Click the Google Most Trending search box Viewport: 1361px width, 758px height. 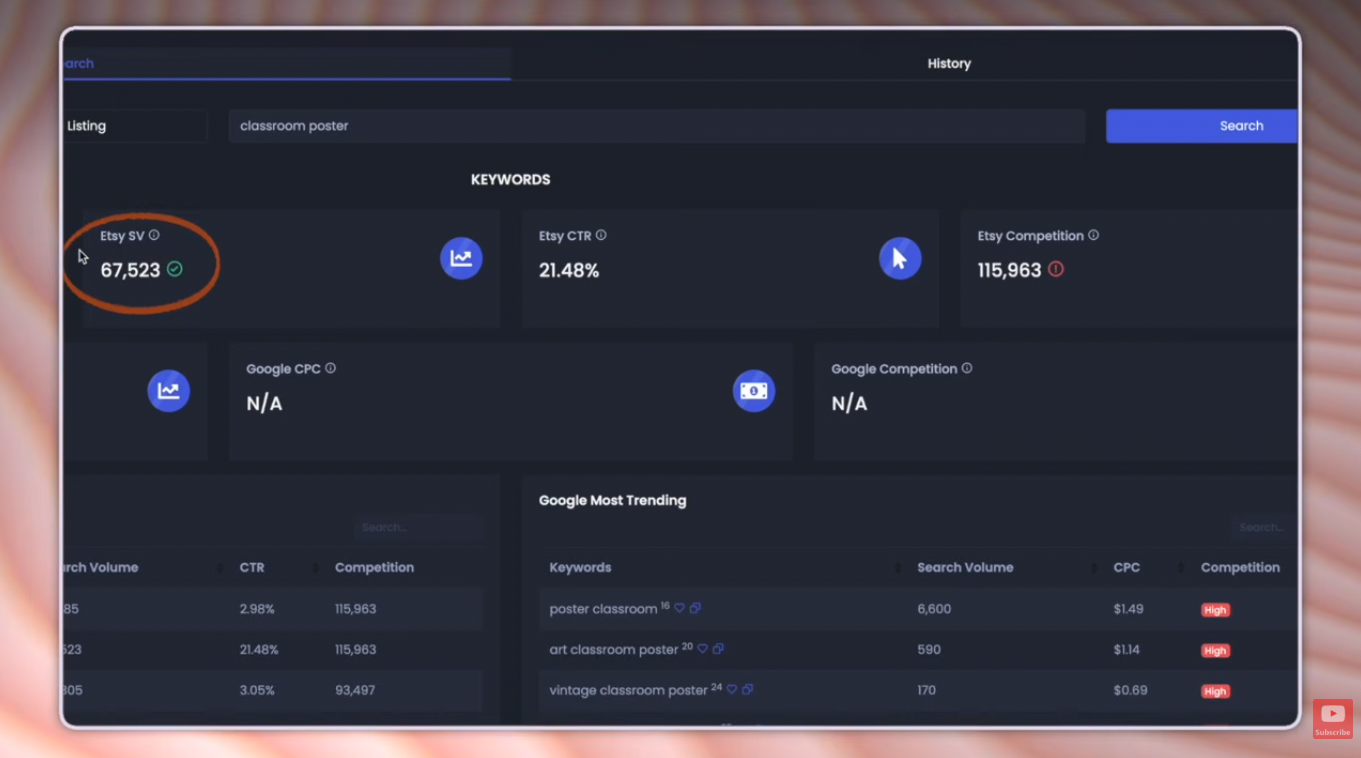[x=1262, y=527]
